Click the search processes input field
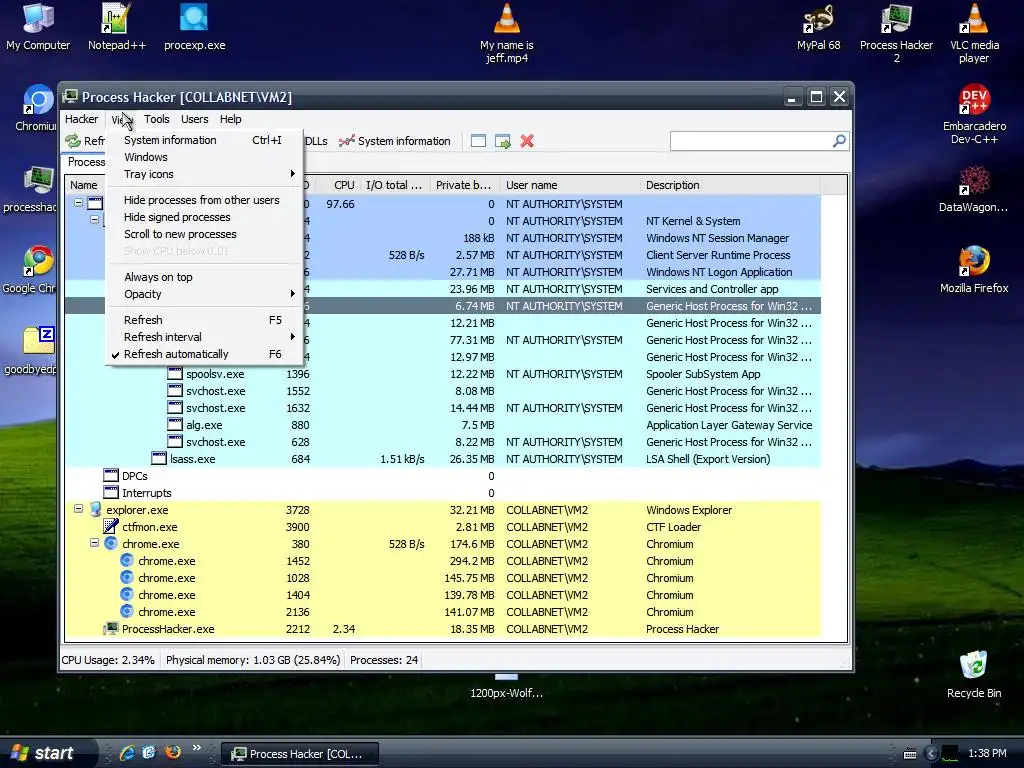Screen dimensions: 1024x768 (751, 140)
